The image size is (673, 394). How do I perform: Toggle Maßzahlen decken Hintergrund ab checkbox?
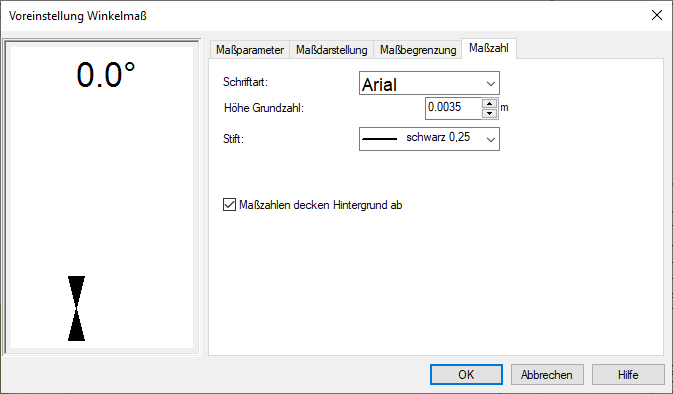229,205
